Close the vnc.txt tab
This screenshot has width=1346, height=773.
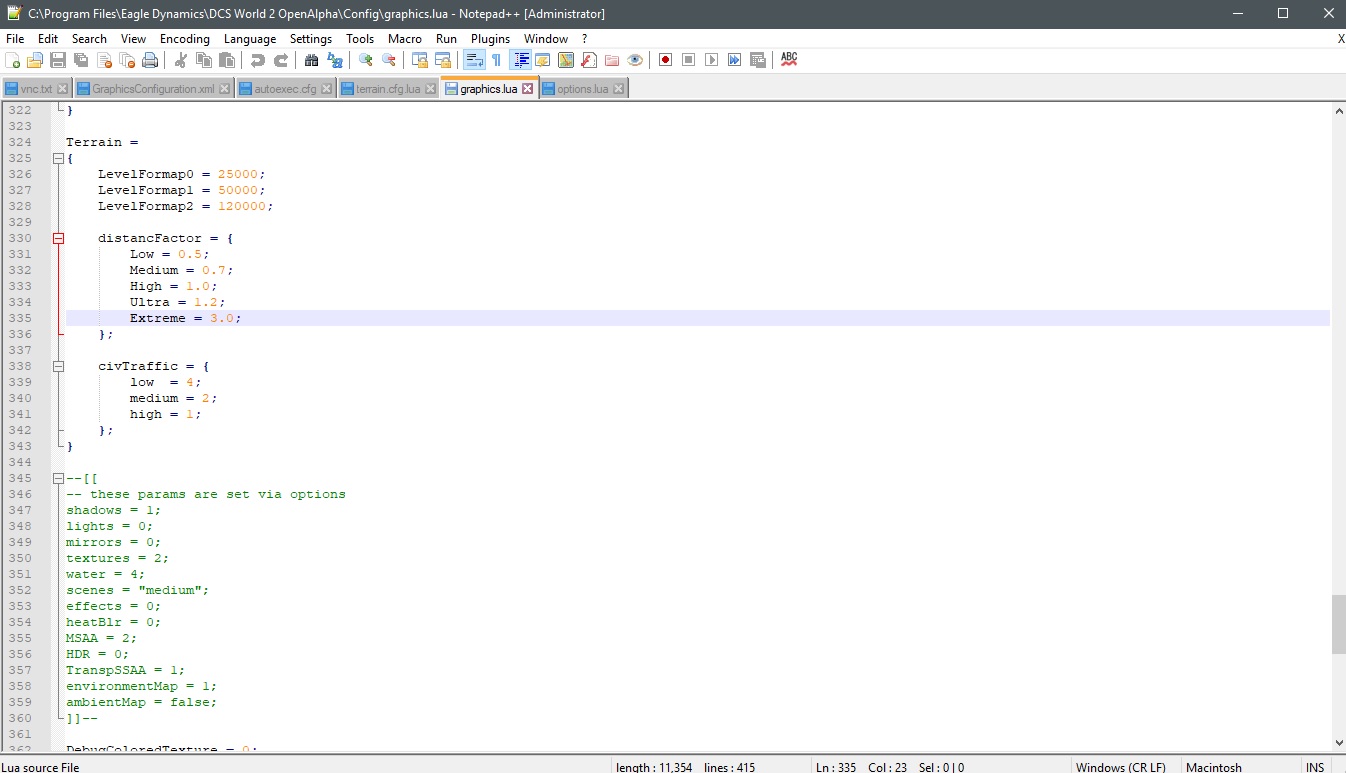[x=62, y=89]
